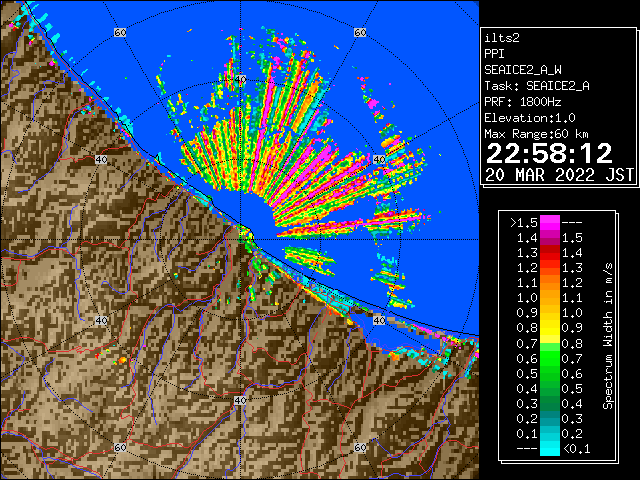Image resolution: width=640 pixels, height=480 pixels.
Task: Click the 40 range label on the south azimuth line
Action: point(240,400)
